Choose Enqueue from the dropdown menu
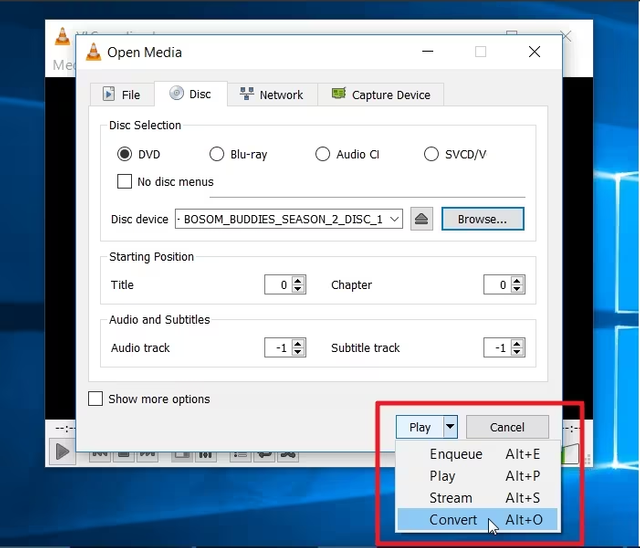Screen dimensions: 640x548 click(478, 454)
